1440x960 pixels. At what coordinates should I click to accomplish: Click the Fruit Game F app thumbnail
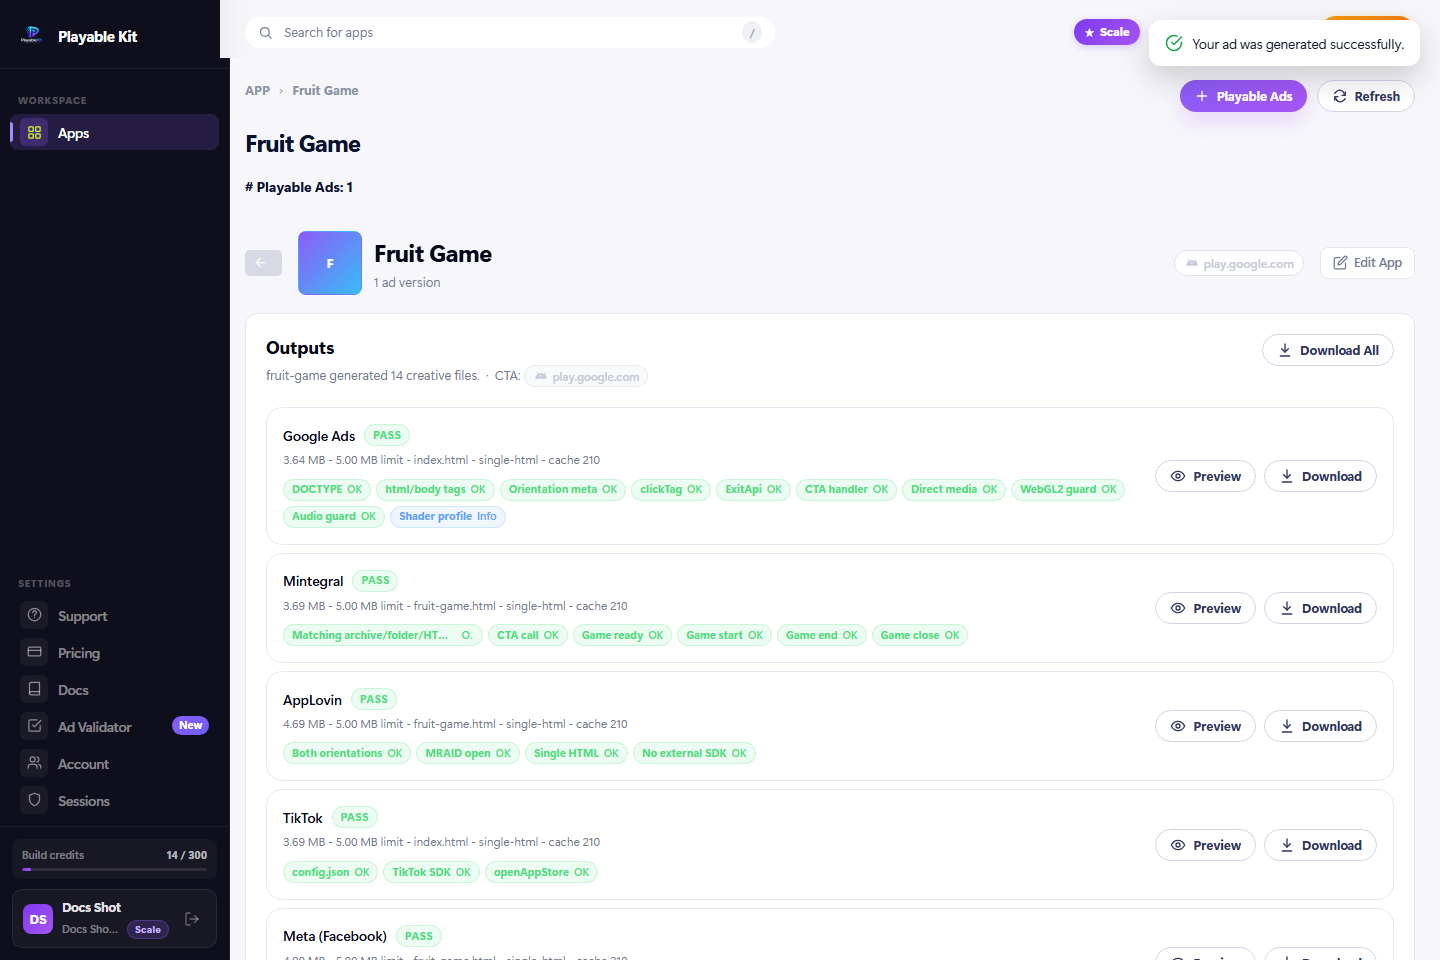330,263
